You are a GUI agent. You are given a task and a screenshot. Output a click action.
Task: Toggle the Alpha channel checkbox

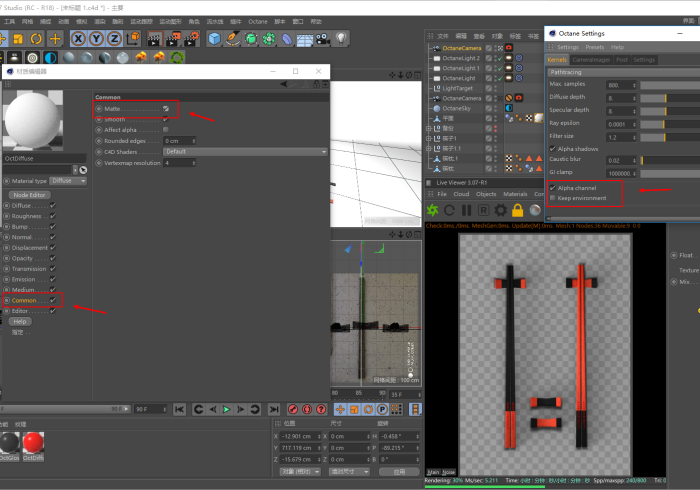[x=552, y=188]
